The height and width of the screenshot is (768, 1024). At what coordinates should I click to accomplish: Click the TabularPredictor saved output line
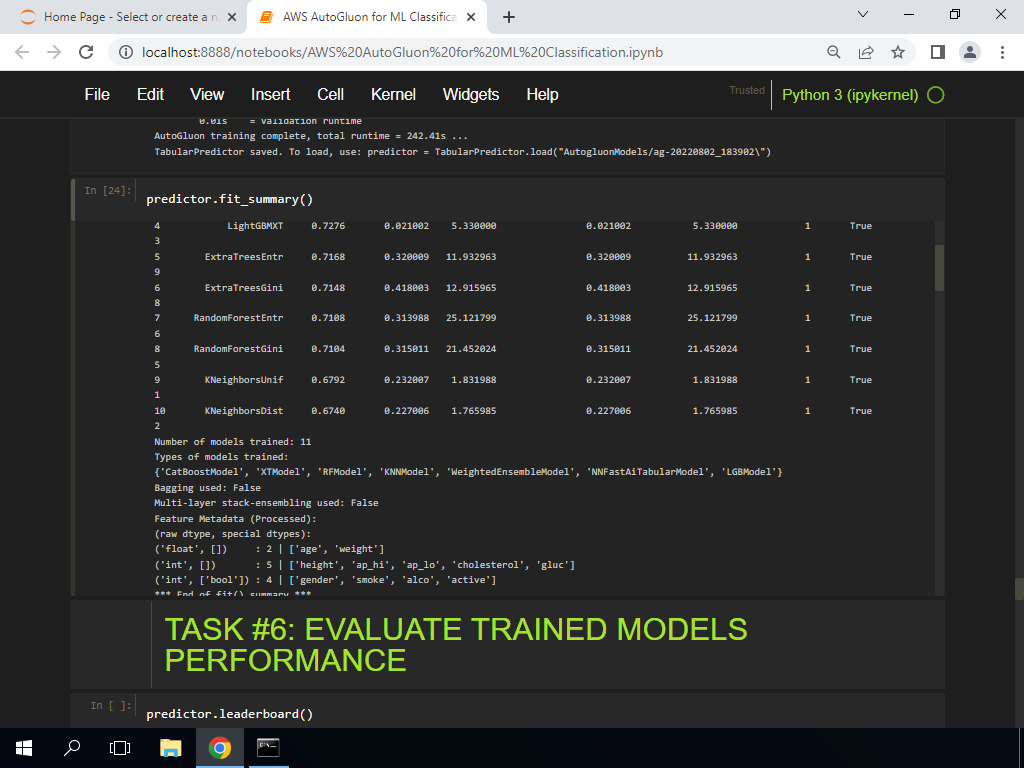pyautogui.click(x=462, y=152)
